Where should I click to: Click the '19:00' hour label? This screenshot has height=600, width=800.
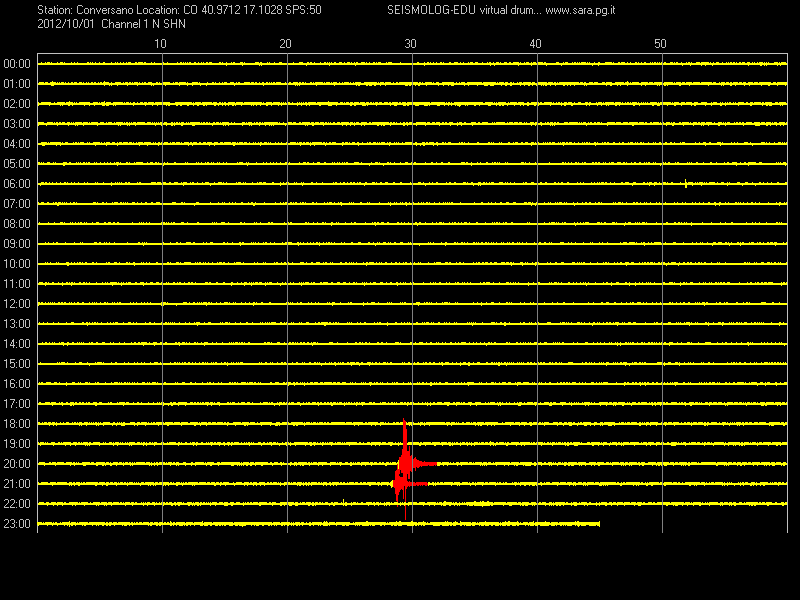point(17,444)
